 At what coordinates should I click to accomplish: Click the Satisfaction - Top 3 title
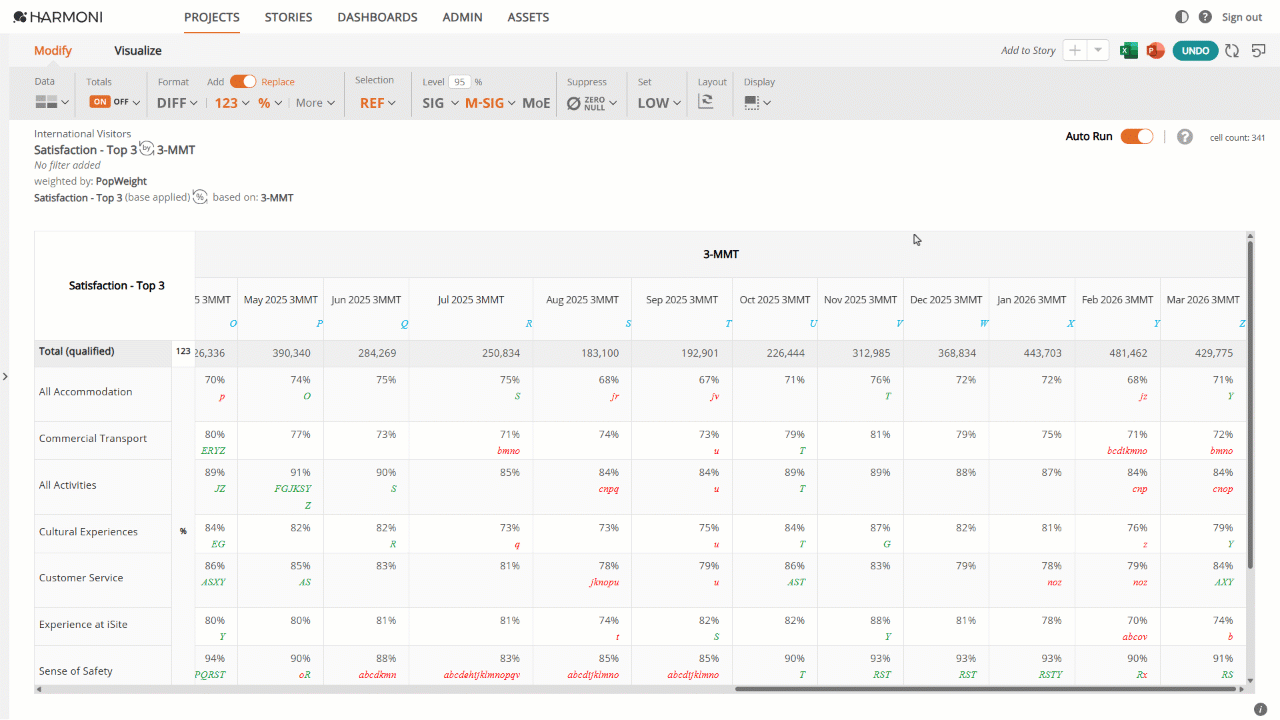(85, 149)
